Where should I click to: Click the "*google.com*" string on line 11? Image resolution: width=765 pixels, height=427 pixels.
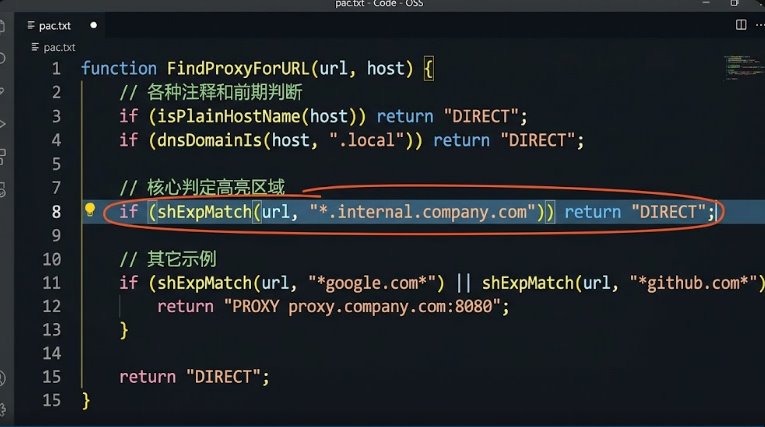(372, 283)
